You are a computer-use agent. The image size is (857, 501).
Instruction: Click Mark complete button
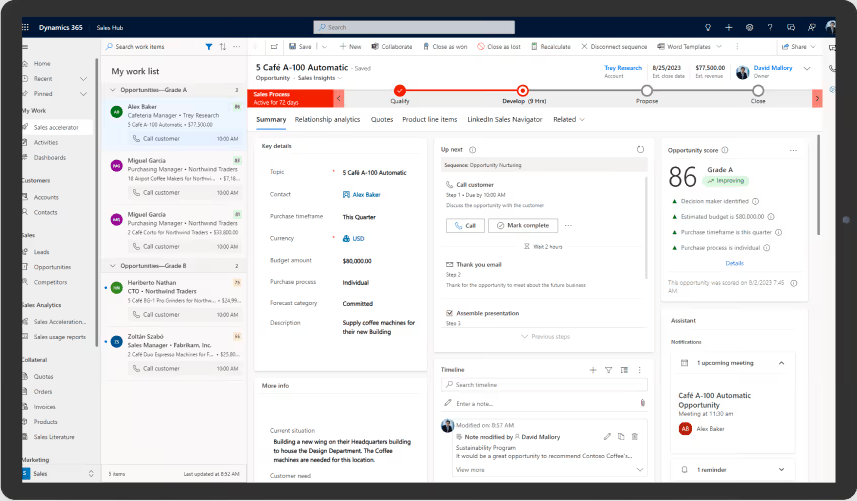pyautogui.click(x=523, y=226)
